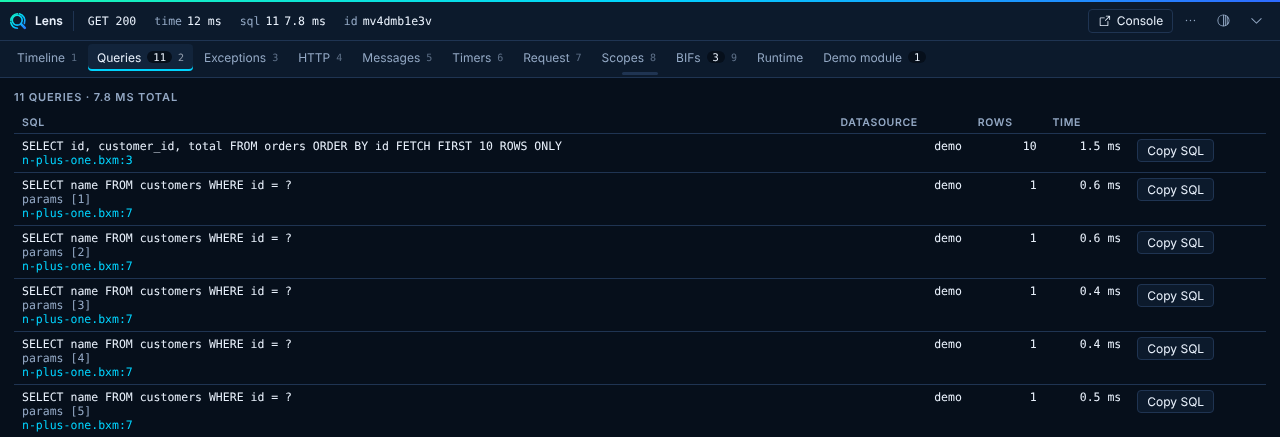Open n-plus-one.bxm:7 link under params [2]

click(x=77, y=266)
